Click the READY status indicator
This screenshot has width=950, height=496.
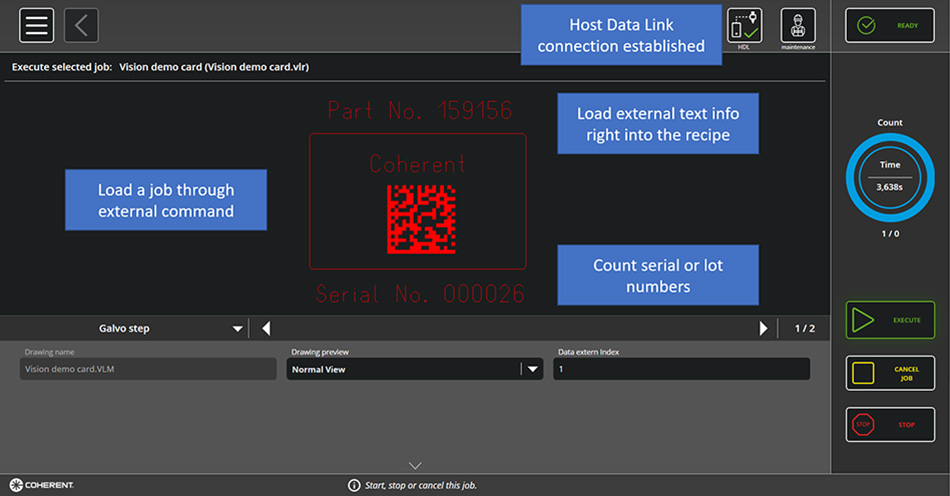889,26
